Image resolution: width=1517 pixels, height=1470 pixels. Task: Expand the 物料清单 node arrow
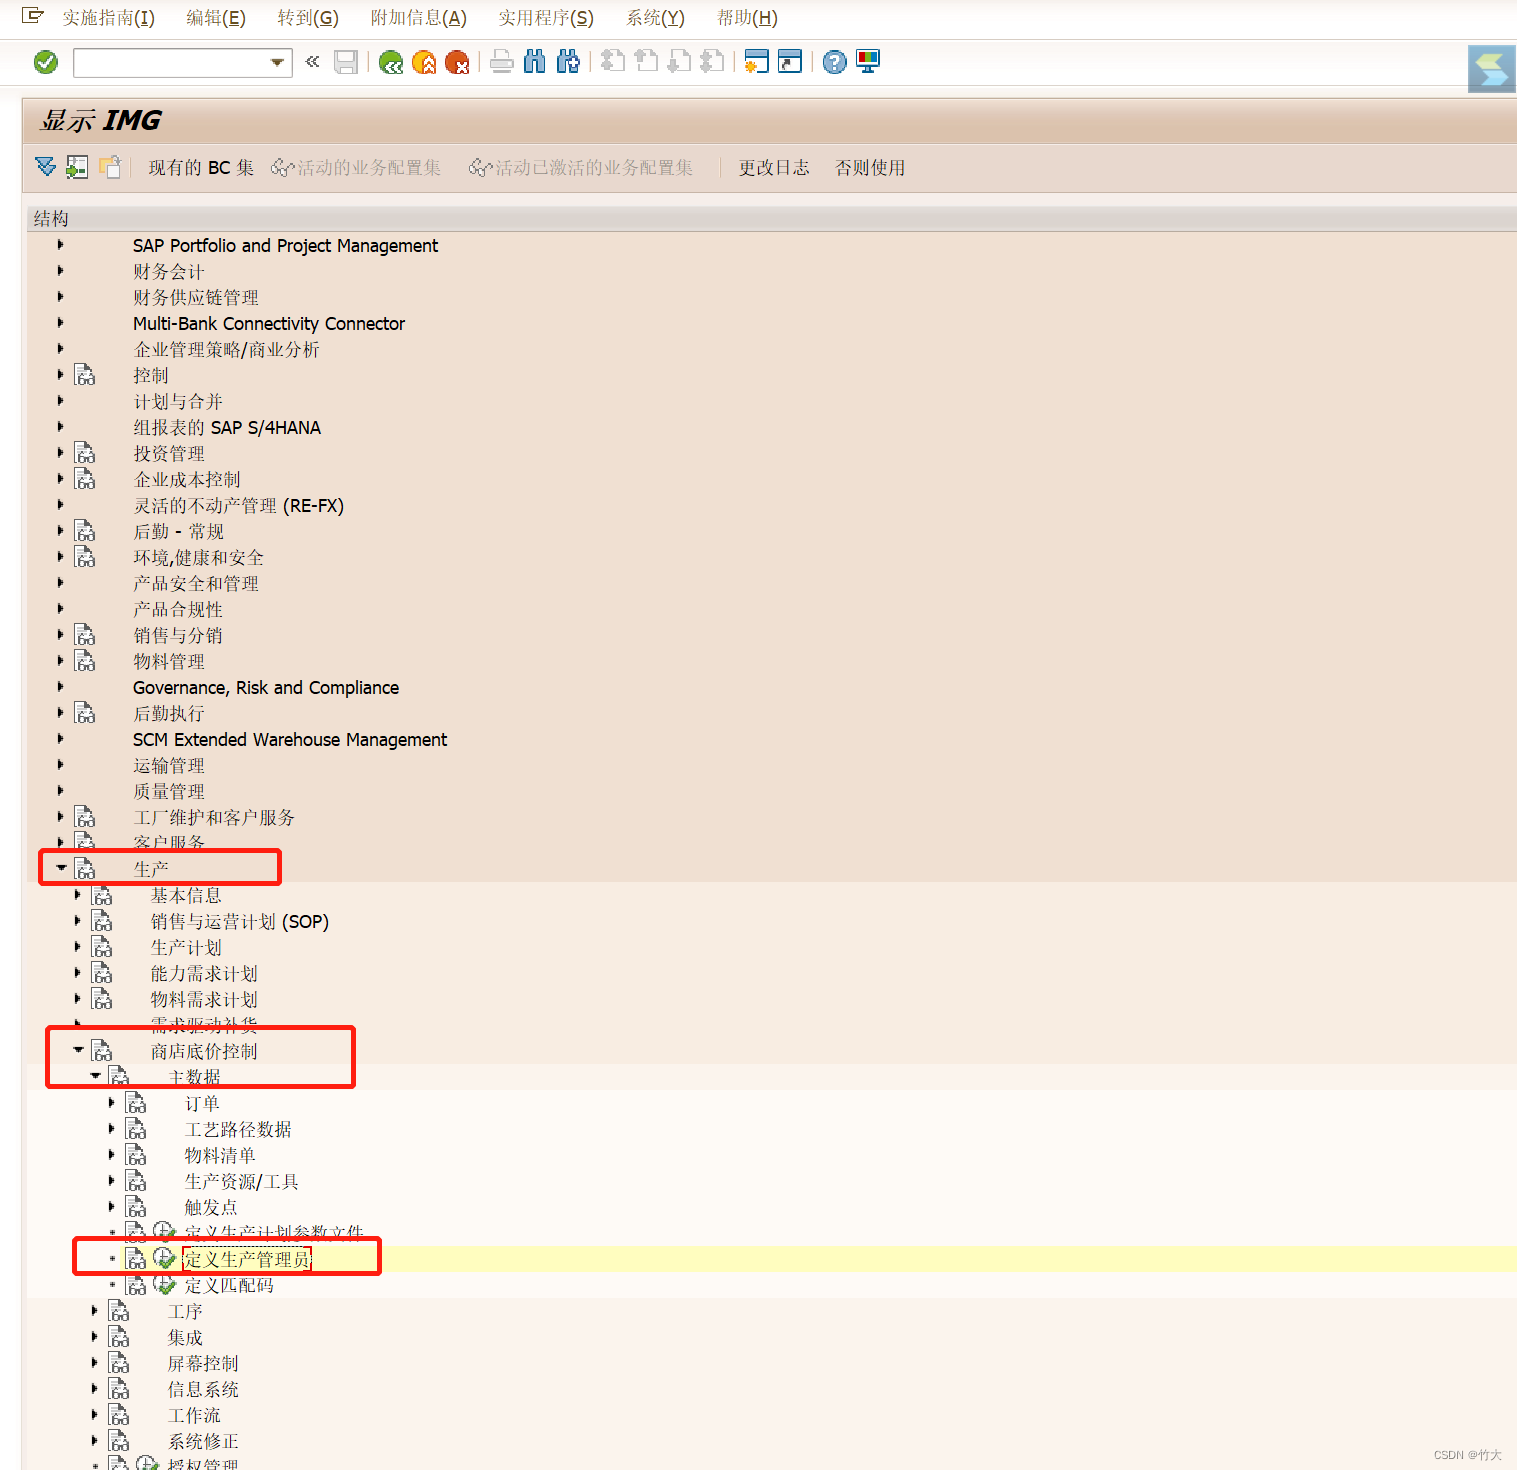111,1154
